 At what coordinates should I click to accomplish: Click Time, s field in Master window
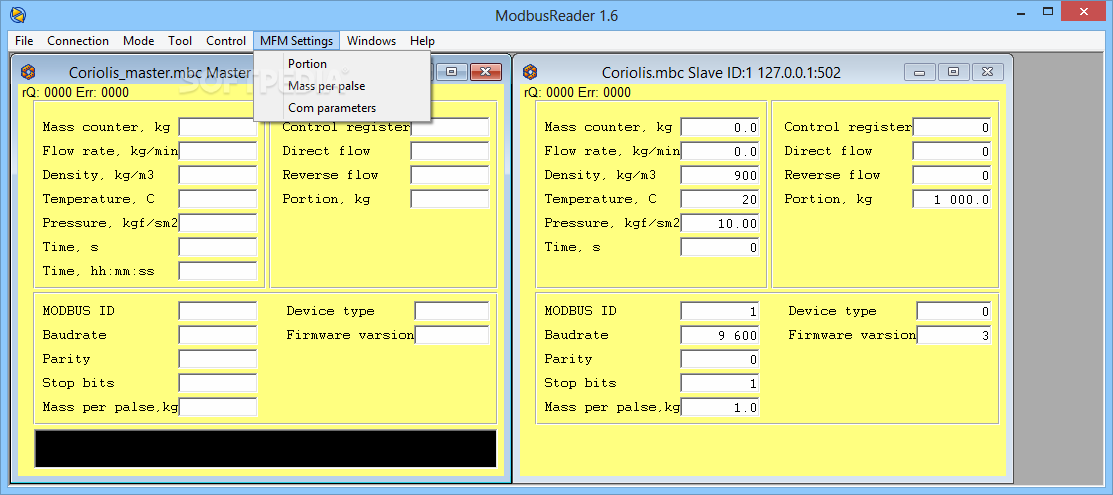tap(218, 247)
